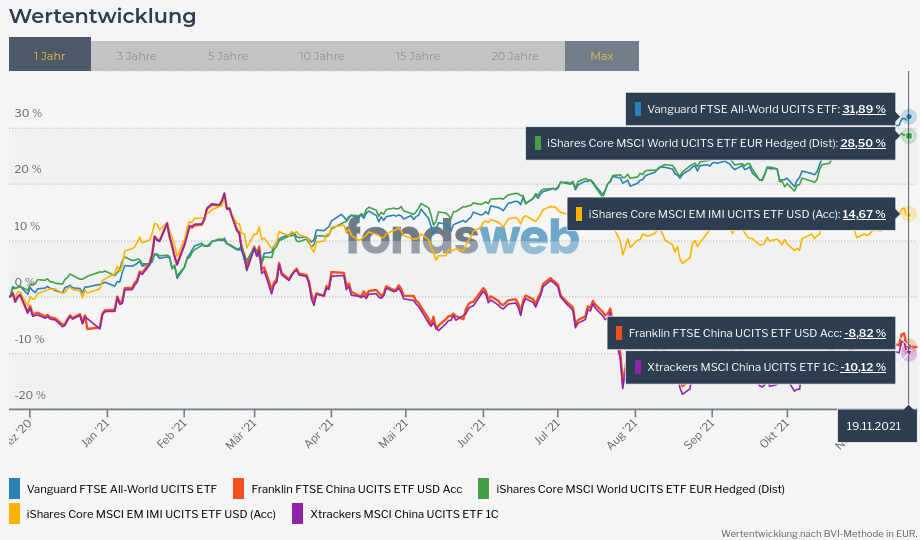Select the 1 Jahr time range tab
920x540 pixels.
pos(50,55)
